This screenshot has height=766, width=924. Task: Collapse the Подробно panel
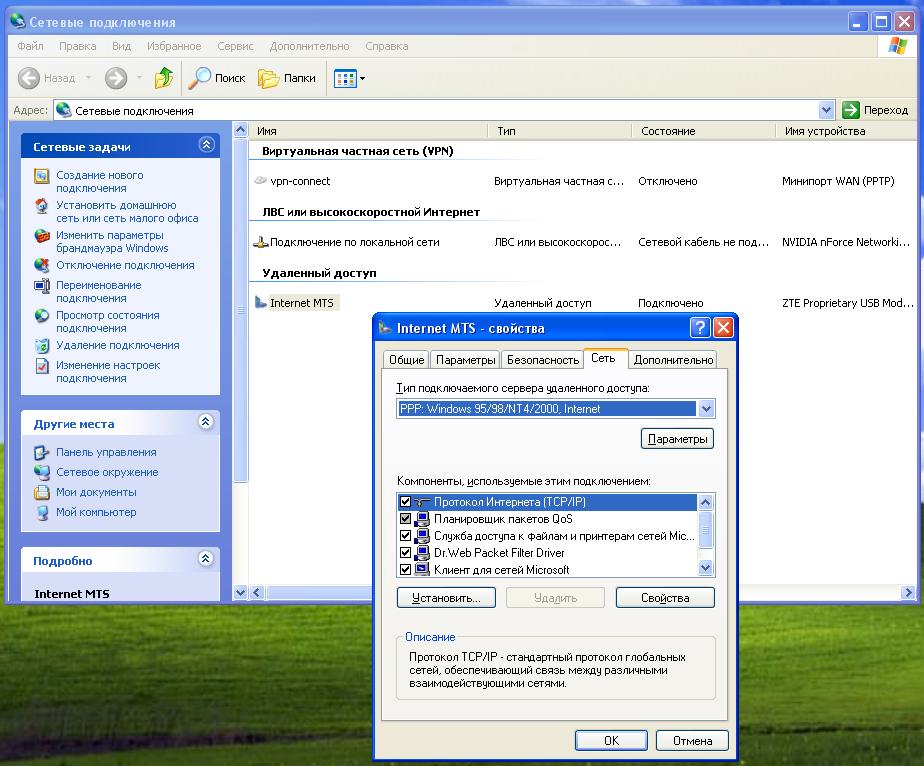point(206,559)
